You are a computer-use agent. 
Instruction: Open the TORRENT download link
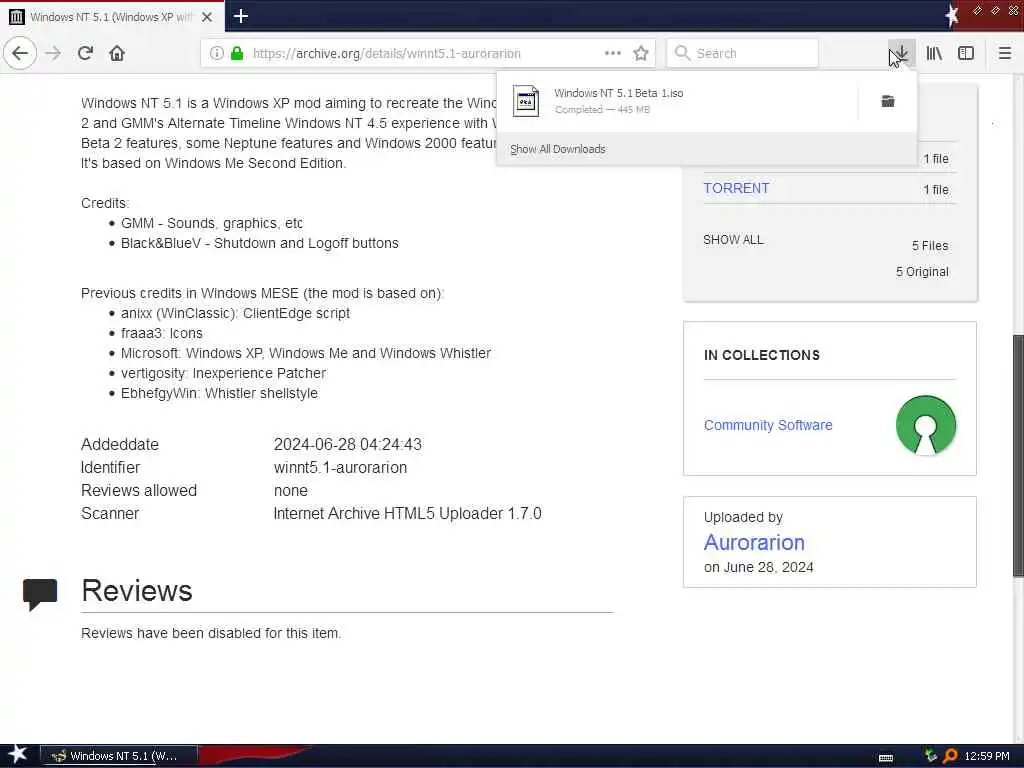pos(736,188)
